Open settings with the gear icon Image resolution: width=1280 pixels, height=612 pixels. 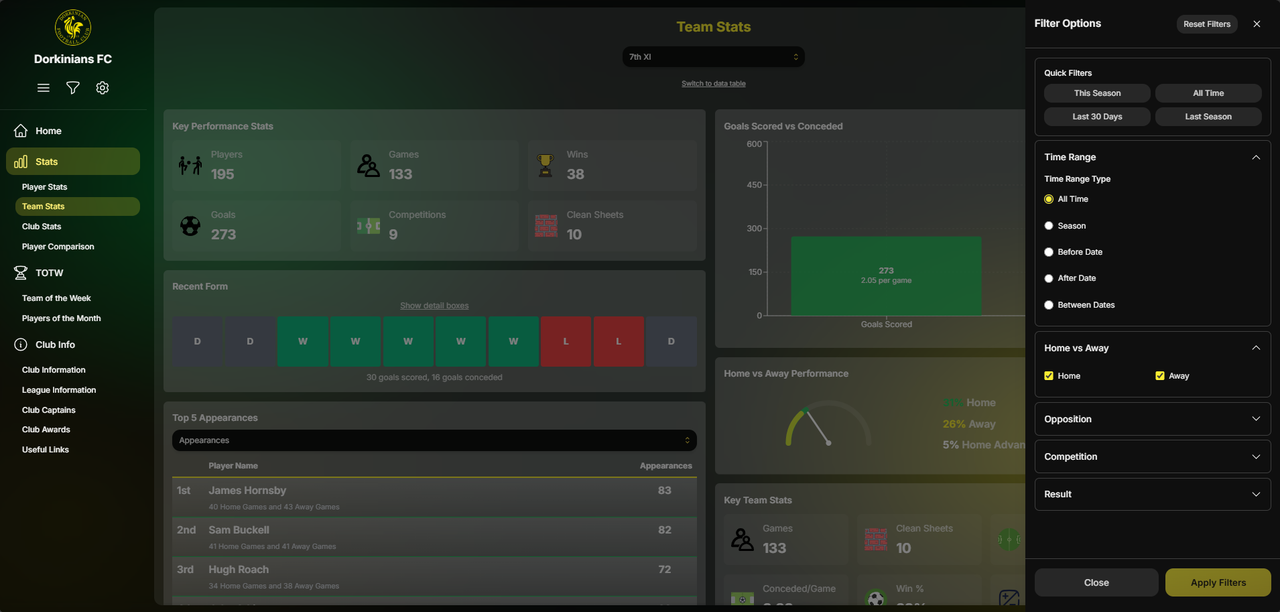tap(102, 88)
